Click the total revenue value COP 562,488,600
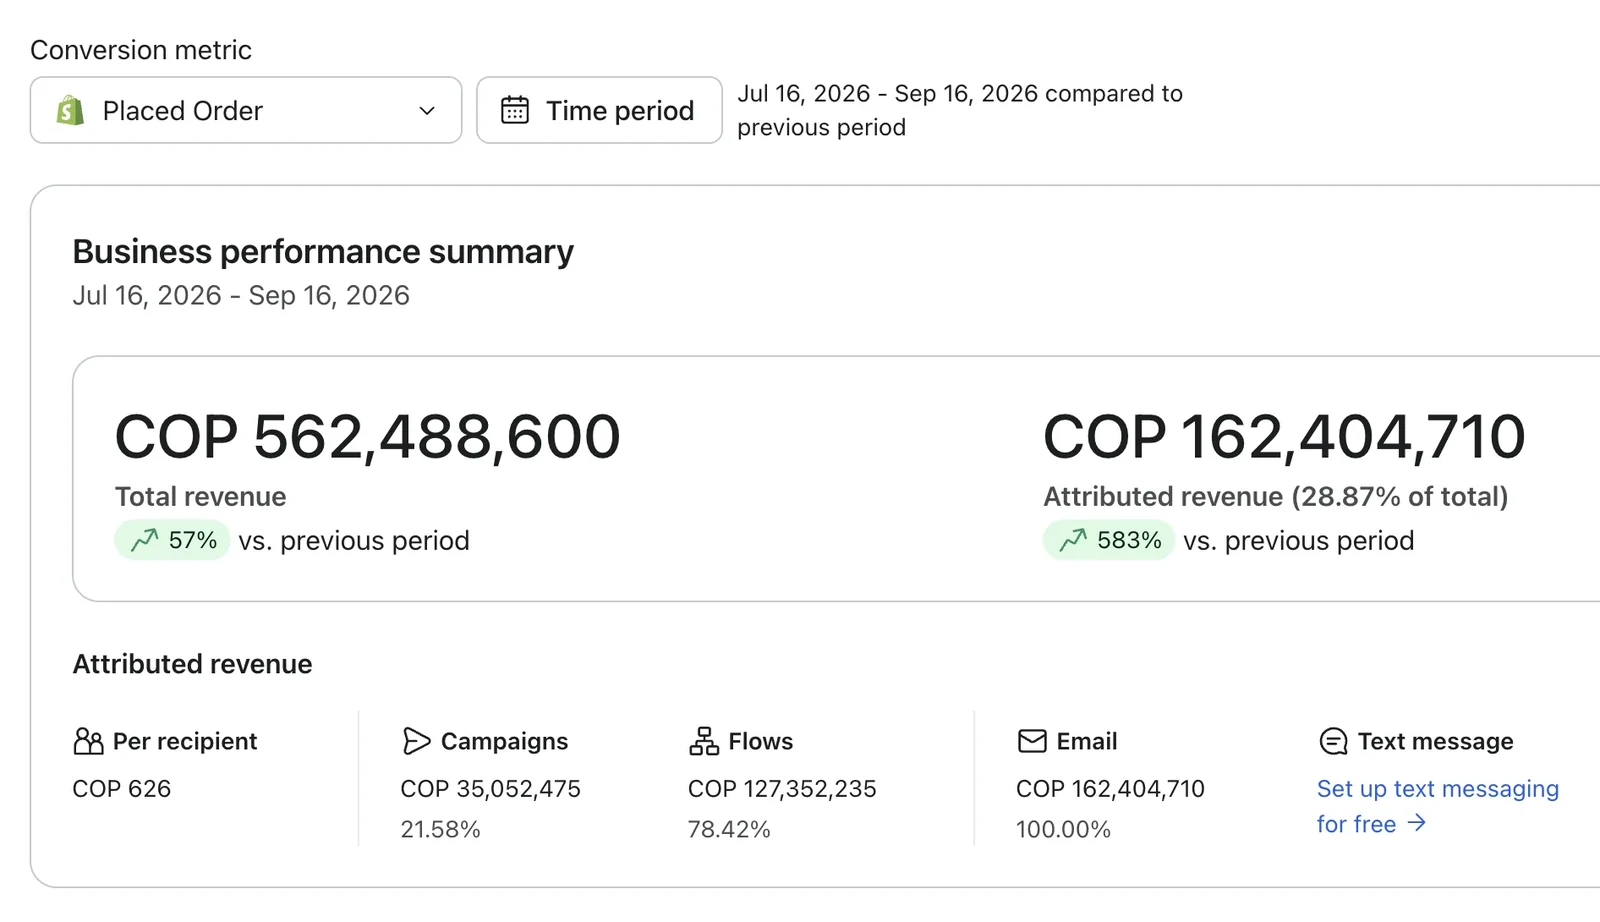The image size is (1600, 922). click(x=368, y=437)
